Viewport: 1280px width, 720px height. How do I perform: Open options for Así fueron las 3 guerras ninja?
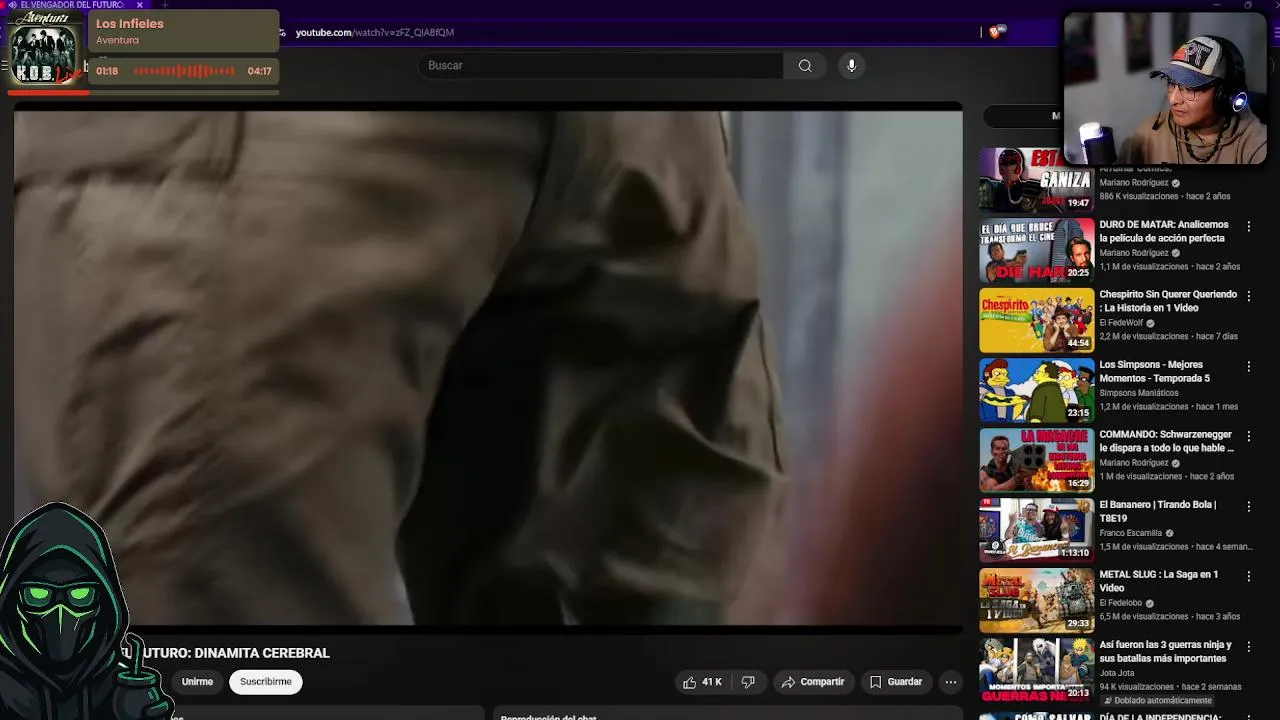point(1248,647)
